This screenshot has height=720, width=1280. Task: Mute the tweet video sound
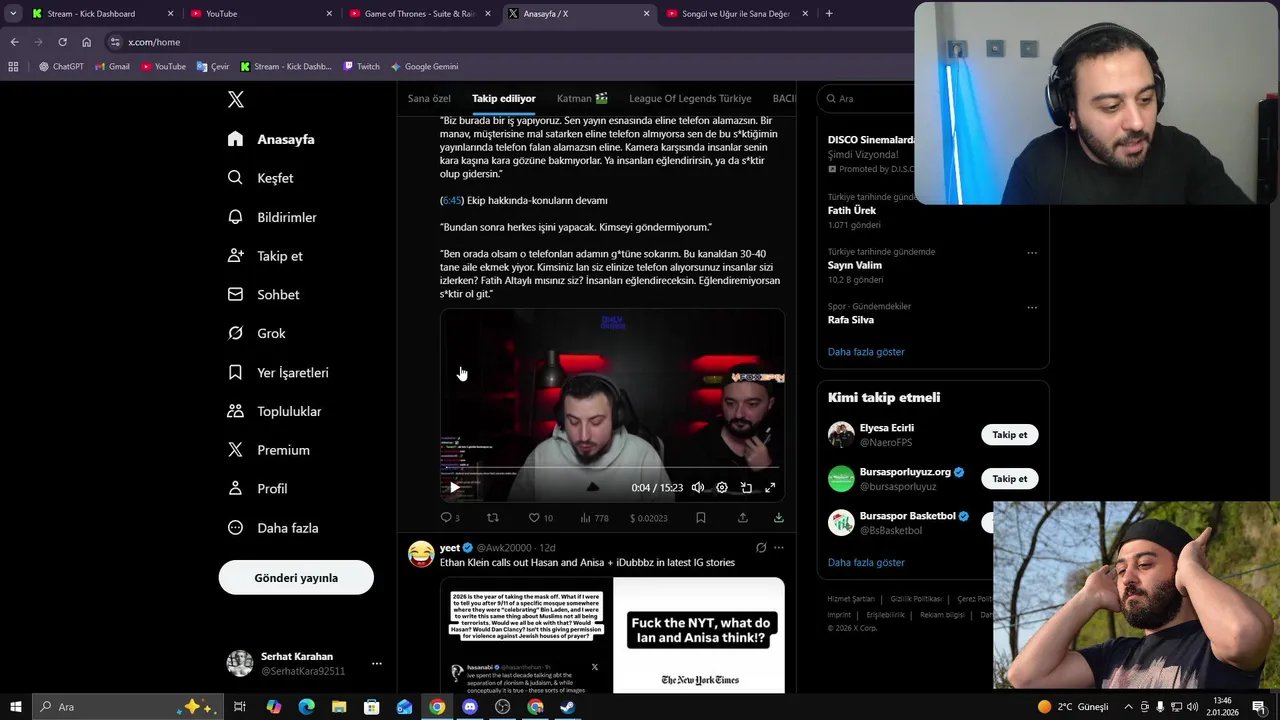point(698,488)
